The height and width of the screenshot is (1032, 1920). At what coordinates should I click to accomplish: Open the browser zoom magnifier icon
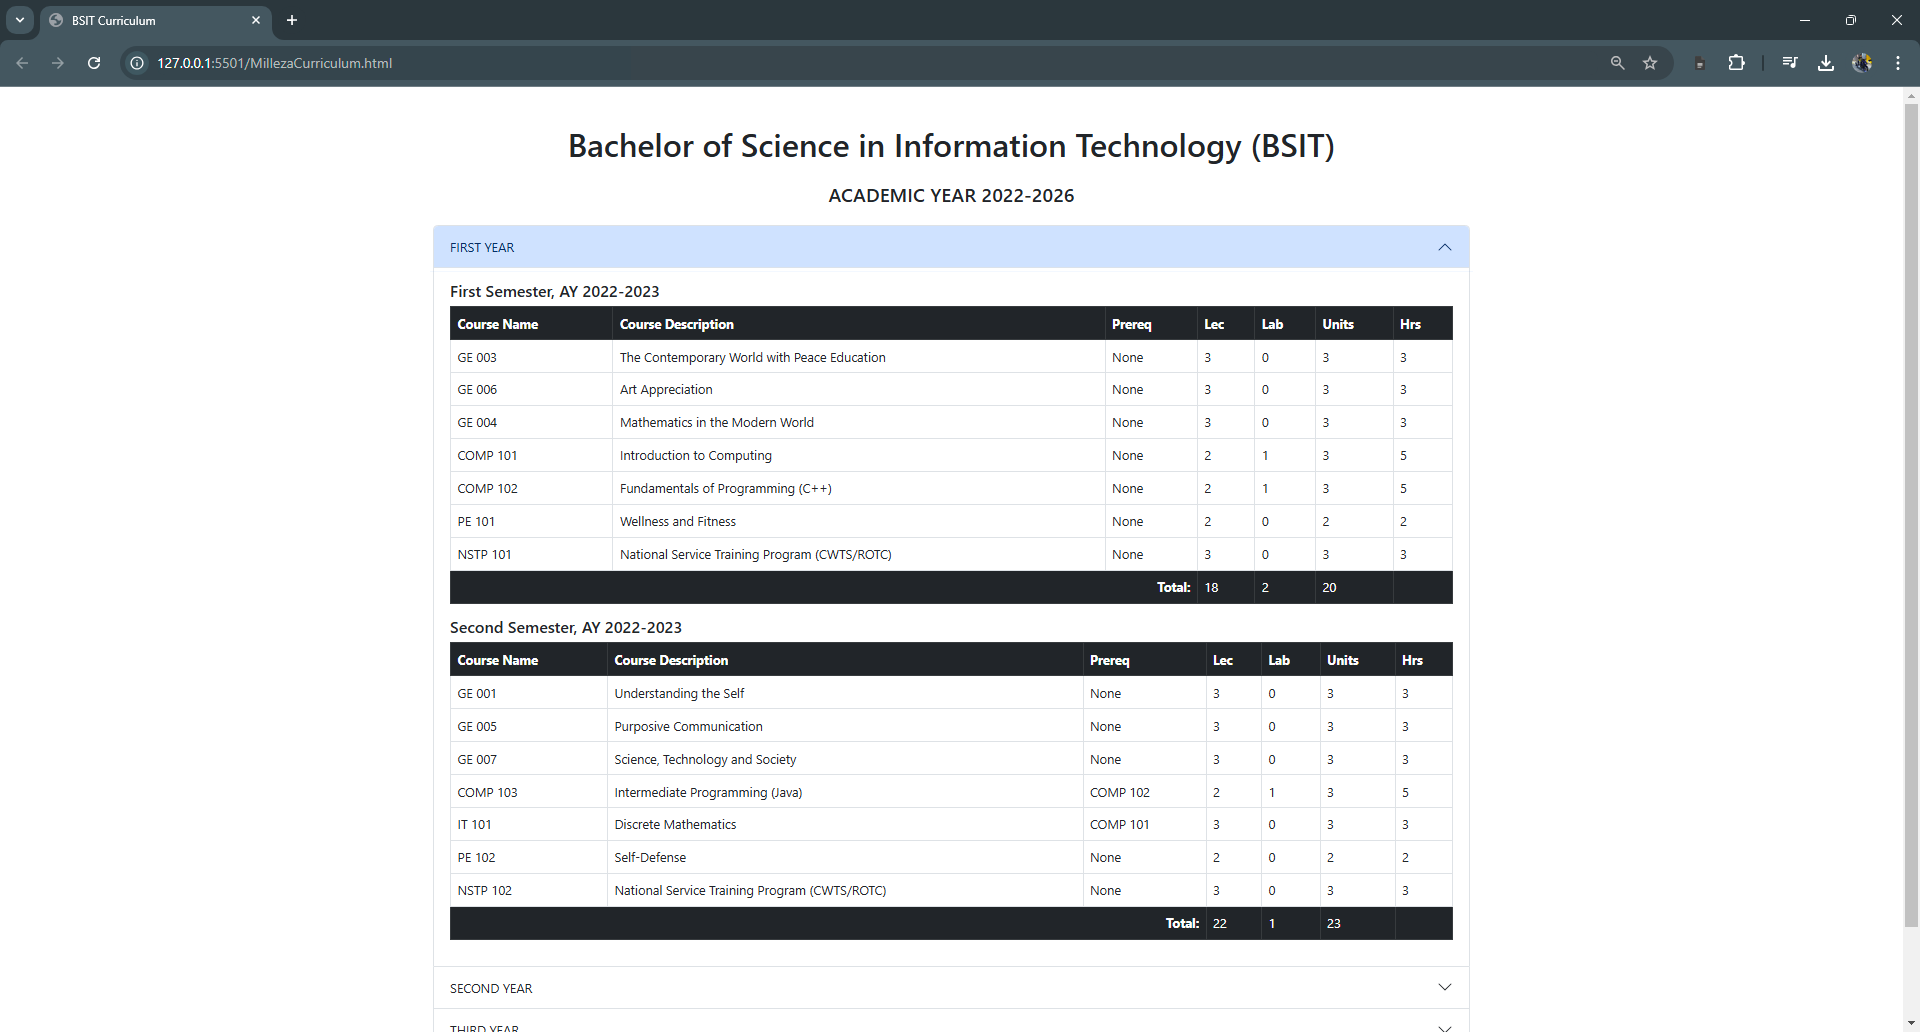[x=1617, y=63]
